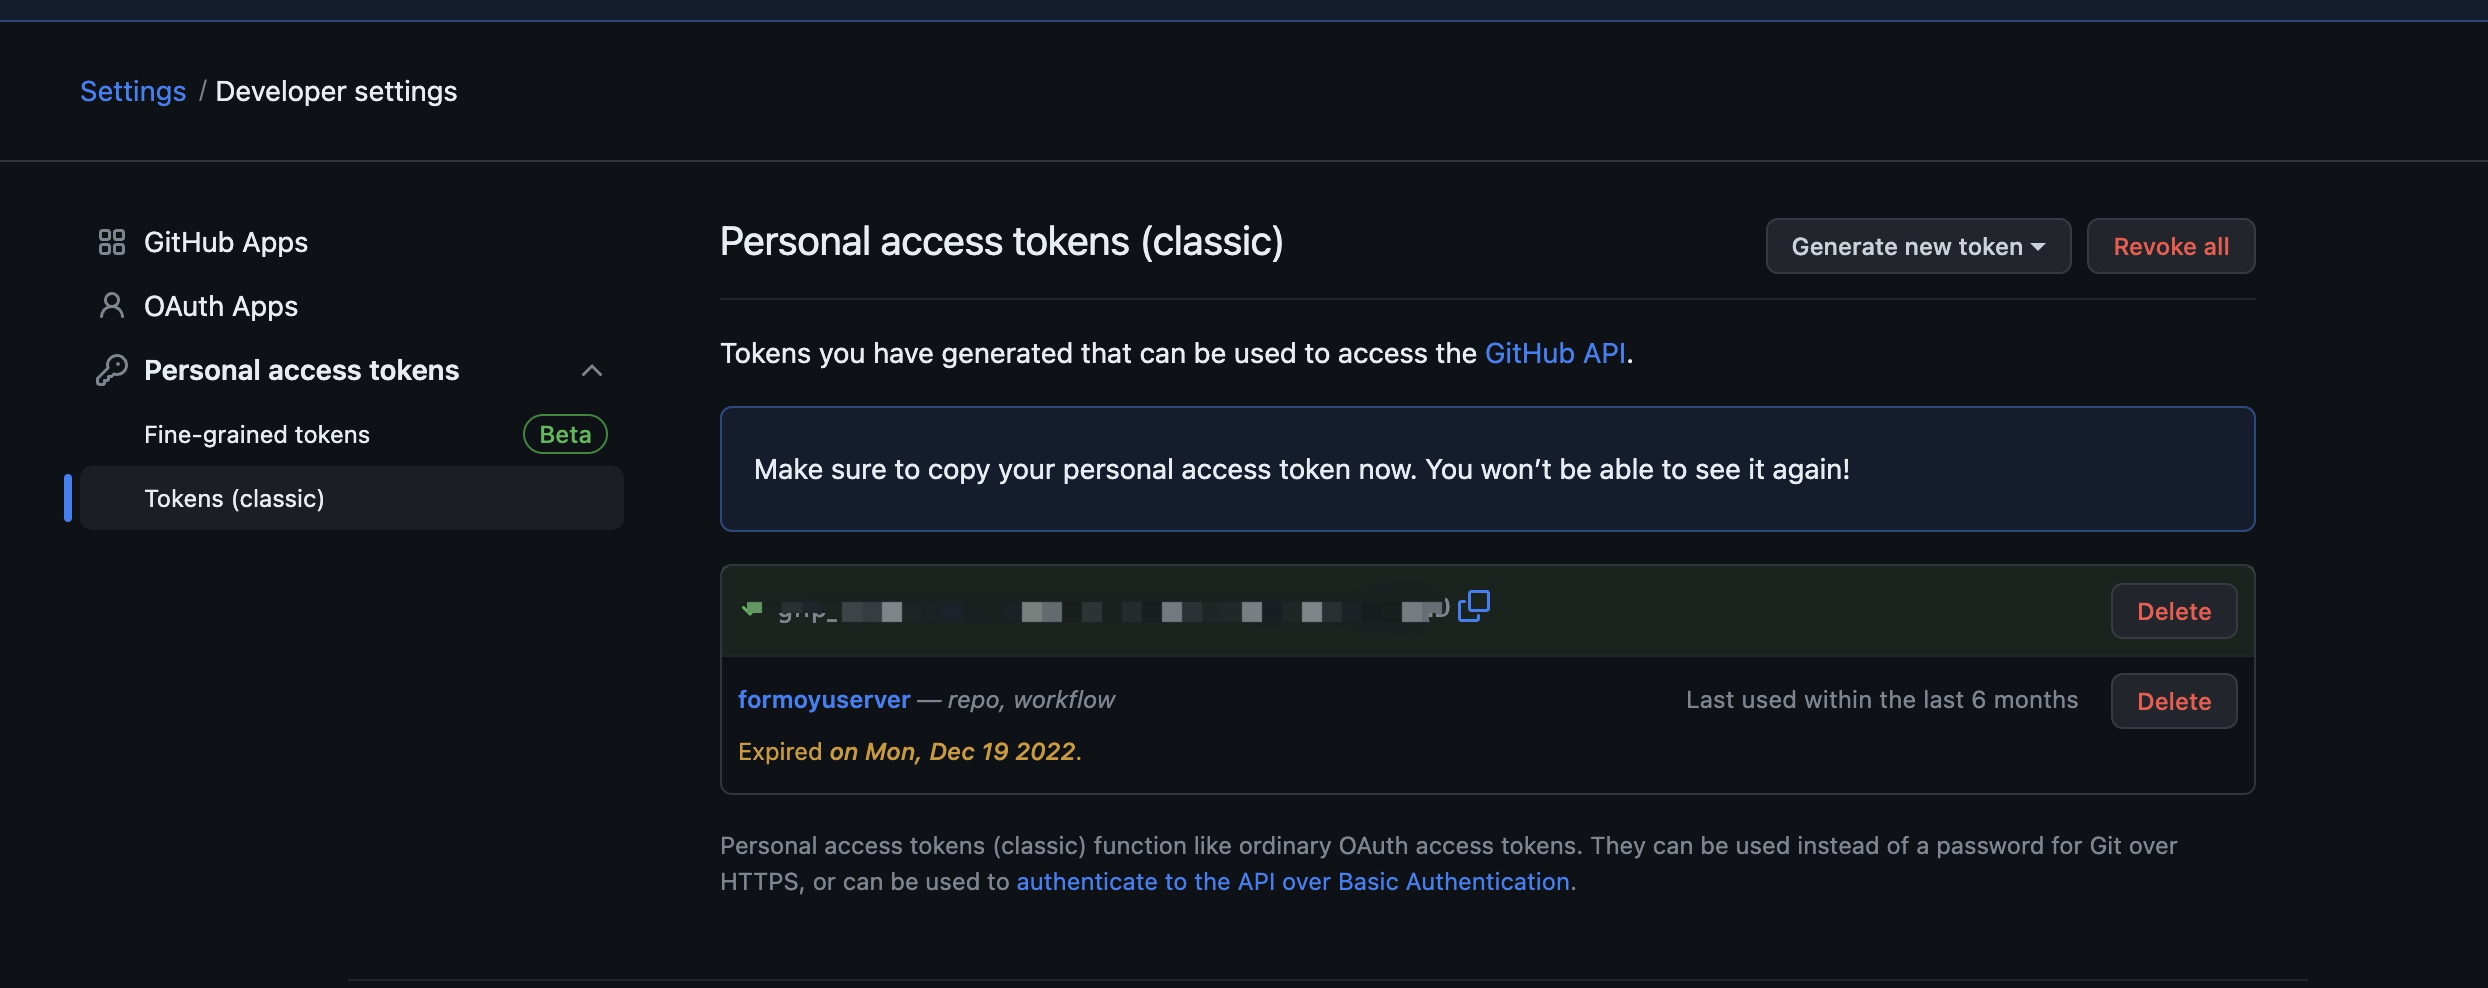This screenshot has height=988, width=2488.
Task: Click the key icon beside Personal access tokens
Action: [x=111, y=370]
